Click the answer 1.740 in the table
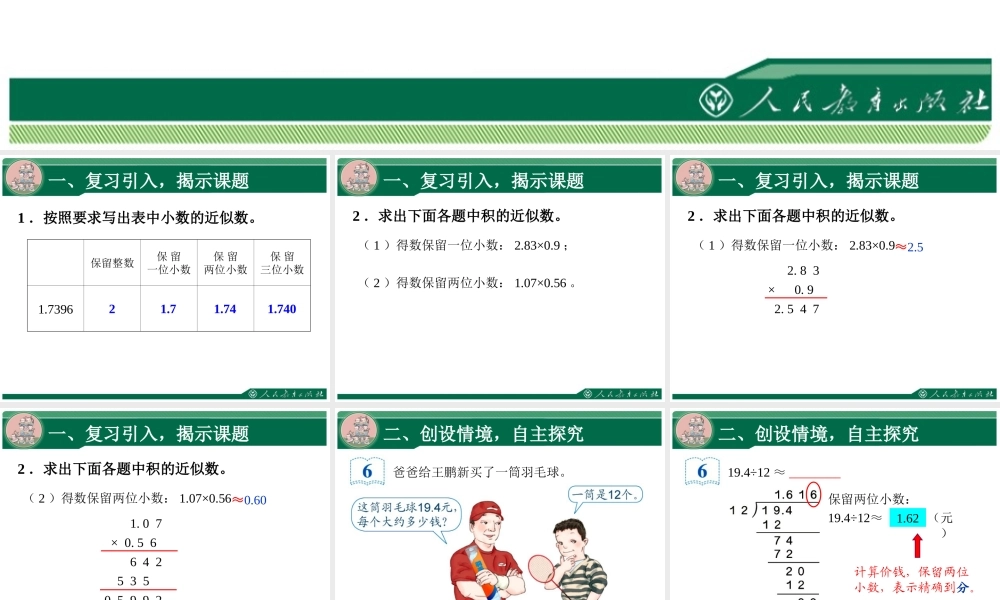Screen dimensions: 1000x600 point(281,309)
